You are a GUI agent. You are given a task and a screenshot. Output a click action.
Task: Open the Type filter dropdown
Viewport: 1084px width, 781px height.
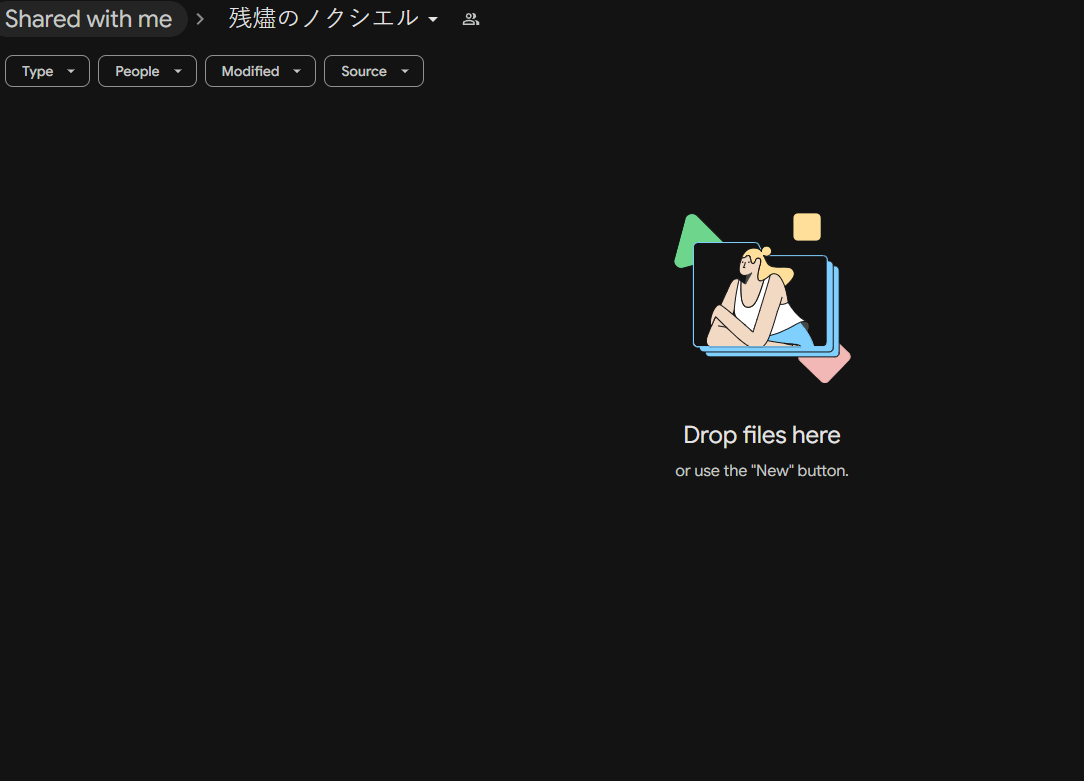pyautogui.click(x=48, y=71)
